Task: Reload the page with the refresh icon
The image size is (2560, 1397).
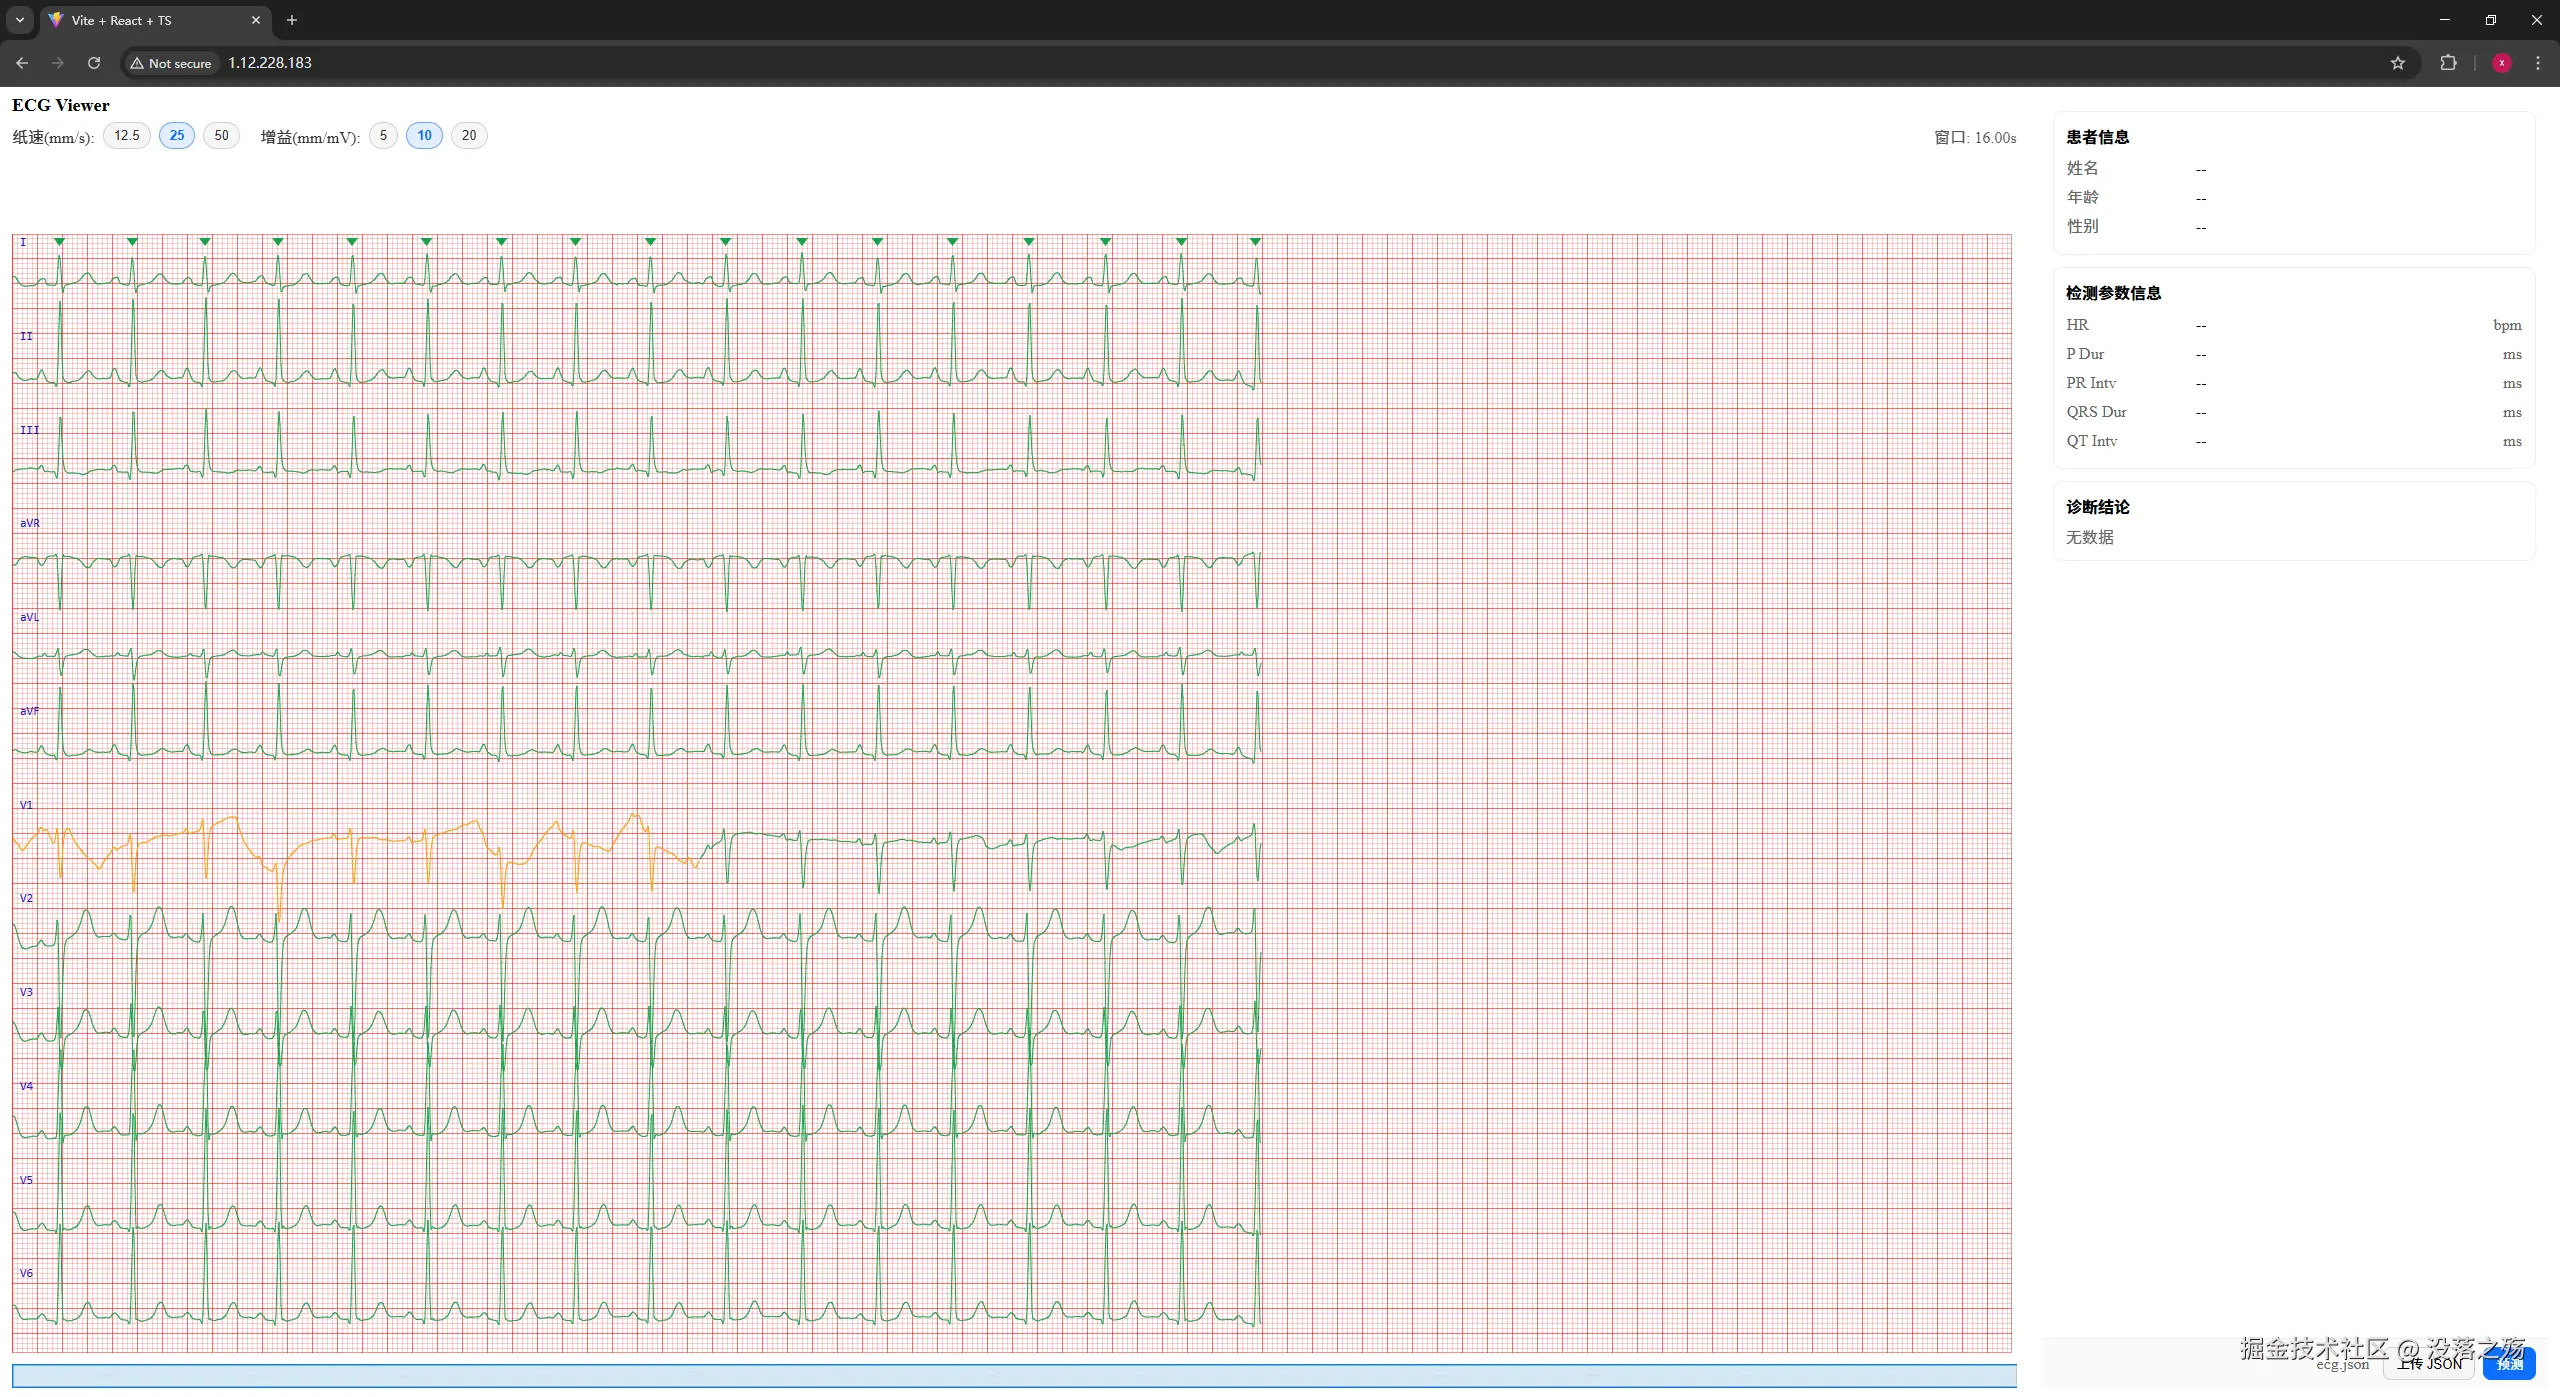Action: pos(94,62)
